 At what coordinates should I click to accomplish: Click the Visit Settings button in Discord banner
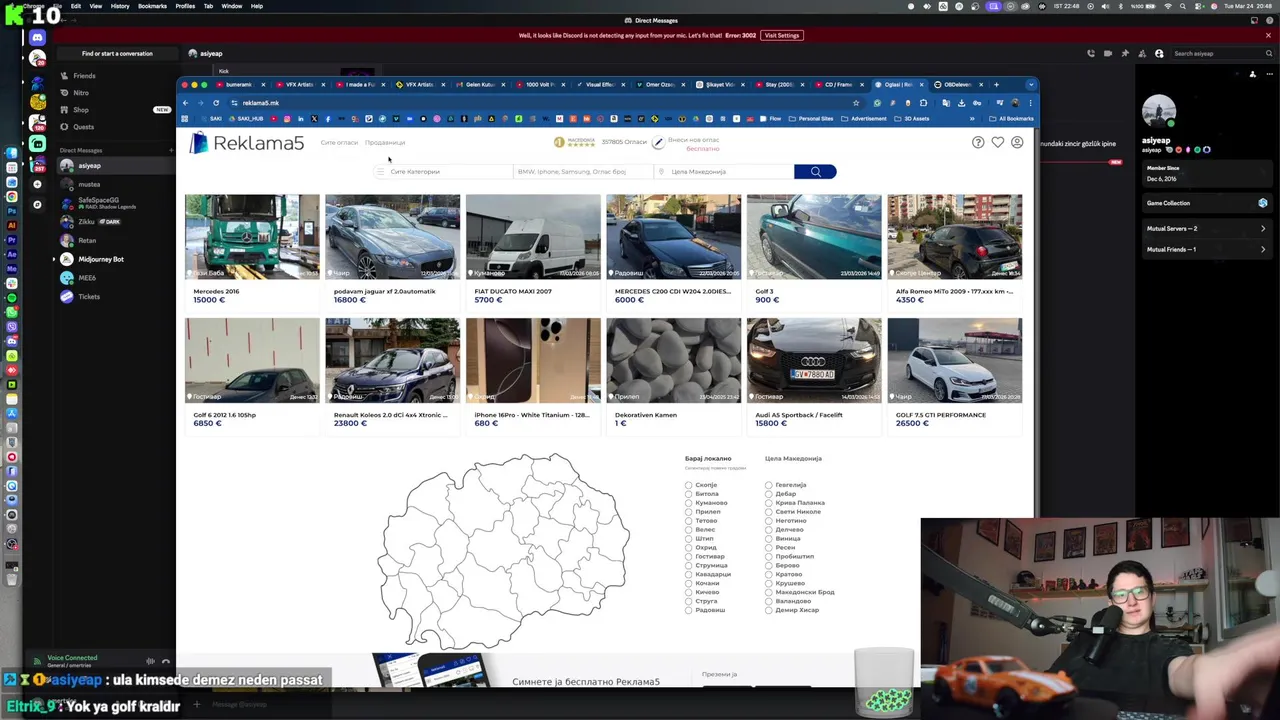[x=782, y=36]
